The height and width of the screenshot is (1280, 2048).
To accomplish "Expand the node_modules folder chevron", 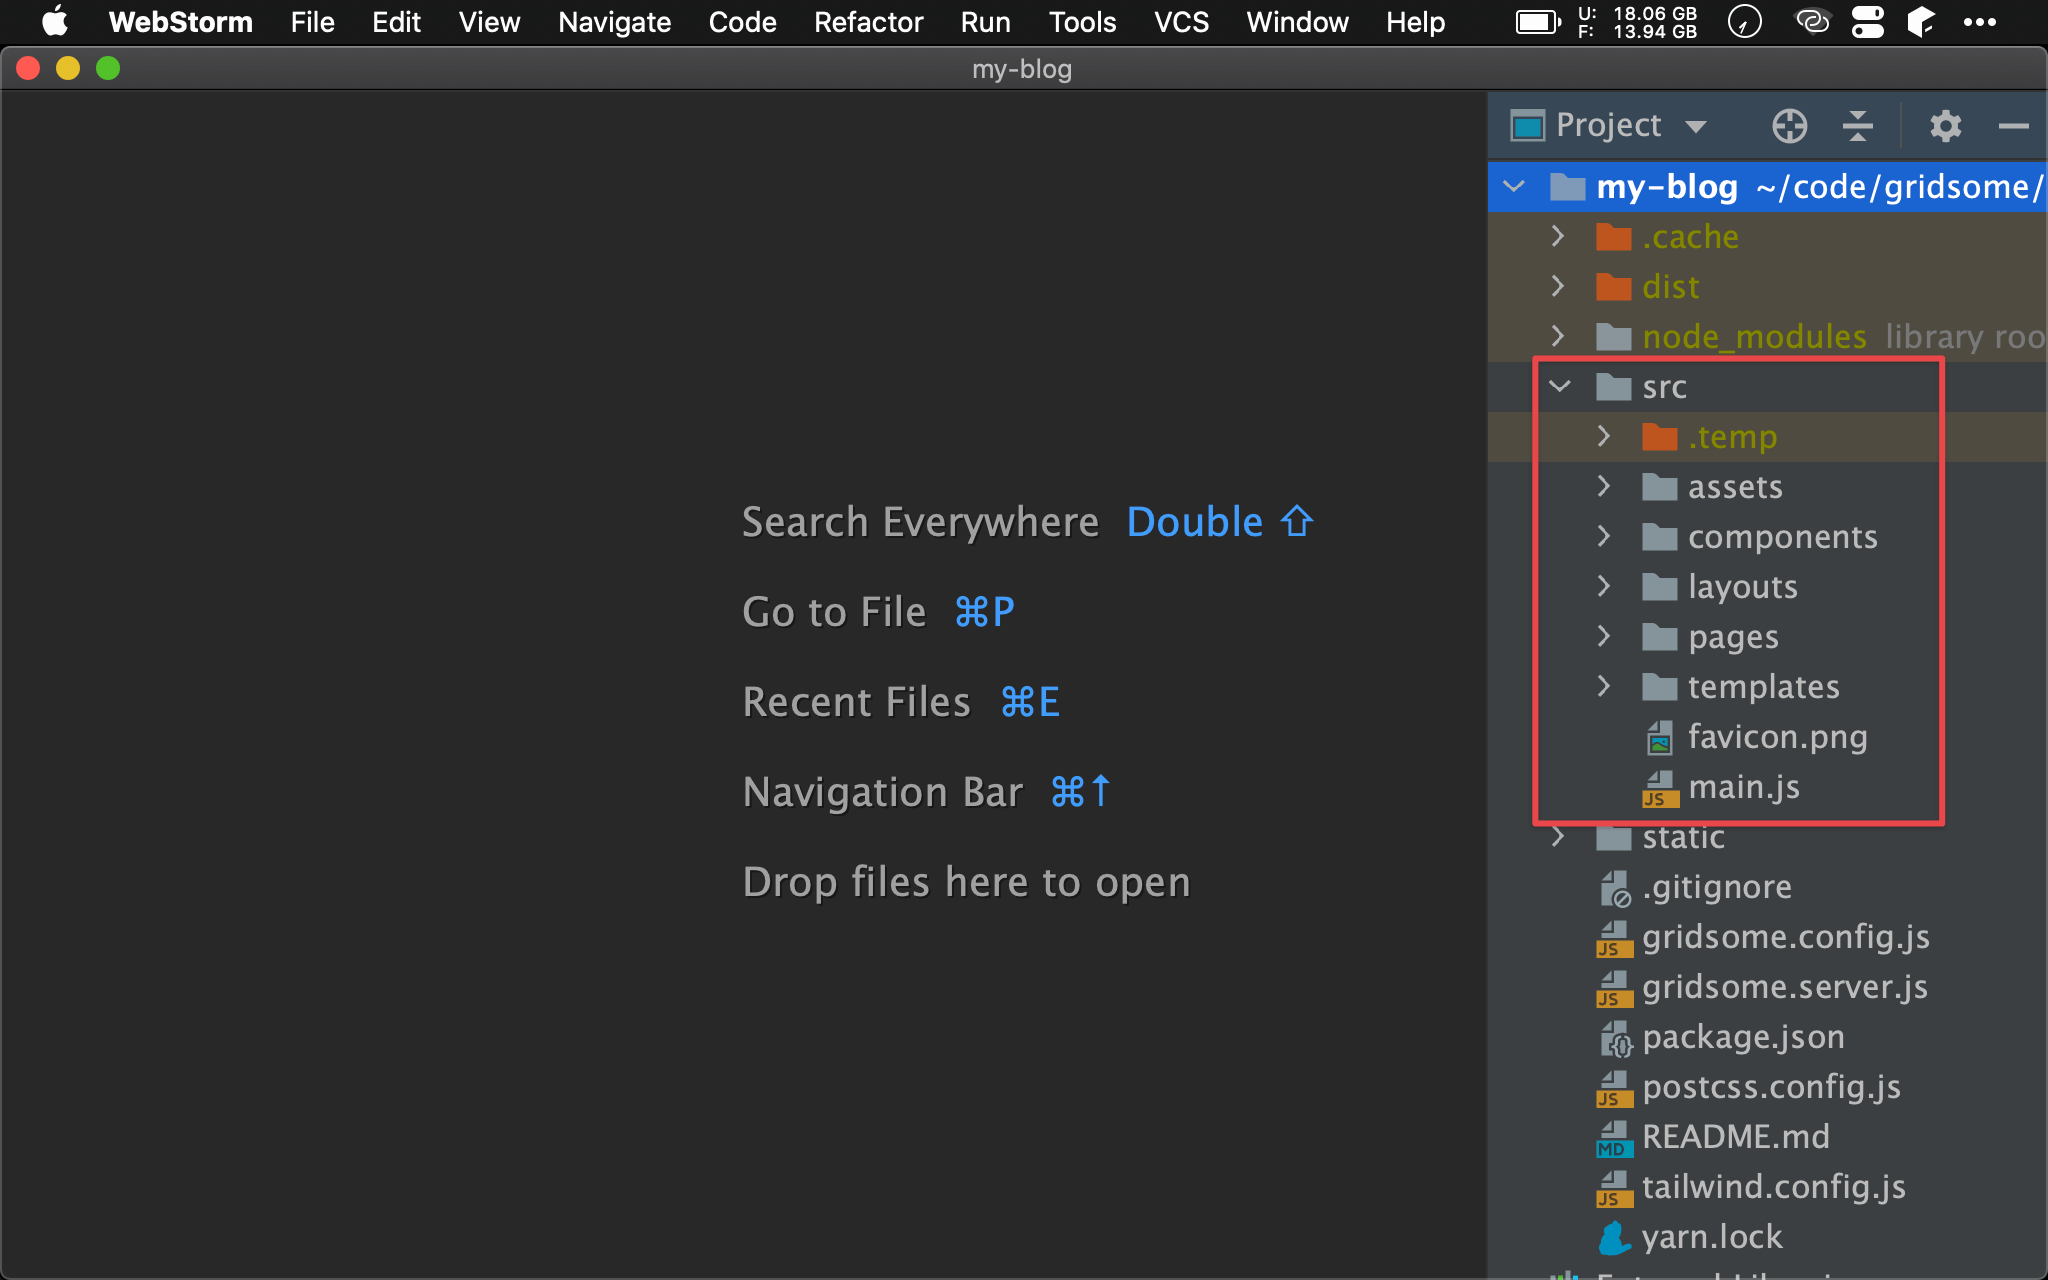I will [x=1557, y=336].
